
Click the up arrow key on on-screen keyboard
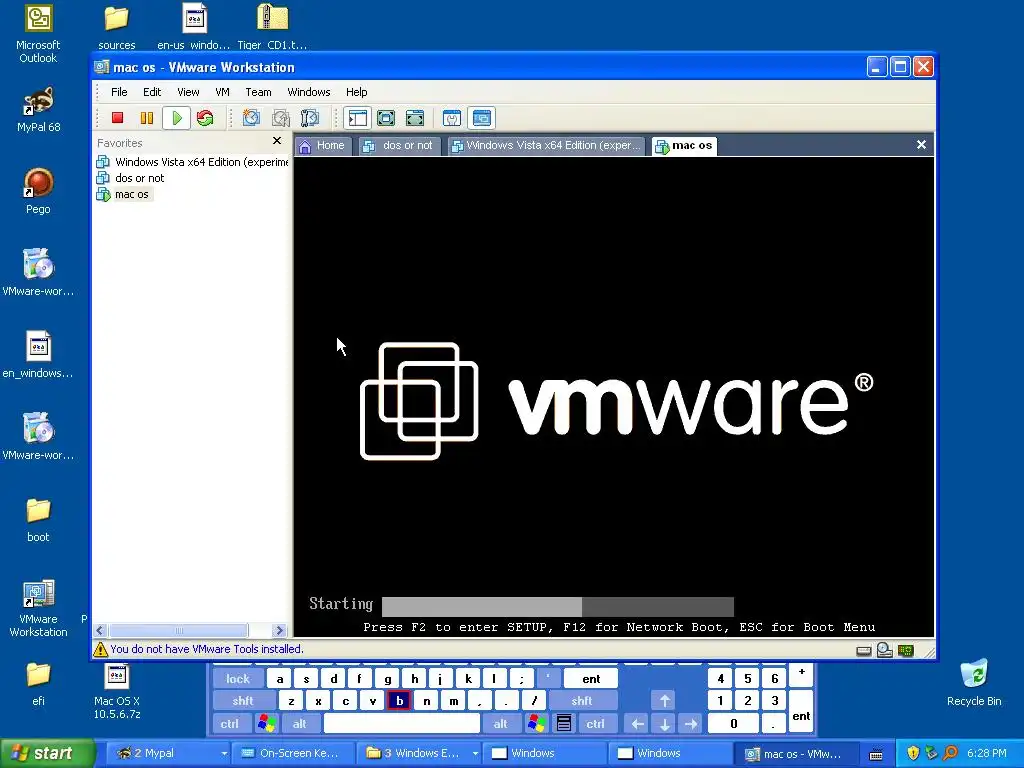coord(665,701)
